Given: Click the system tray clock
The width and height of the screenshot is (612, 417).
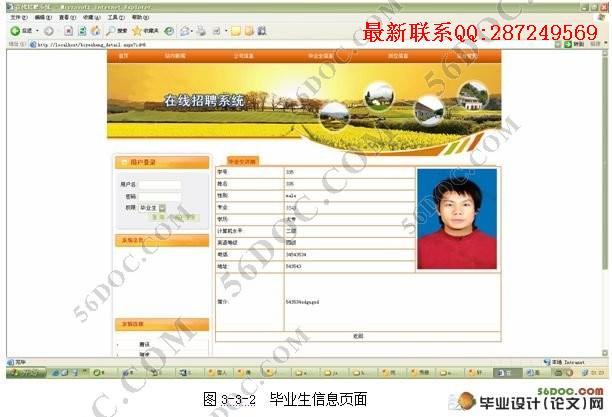Looking at the screenshot, I should click(x=598, y=373).
